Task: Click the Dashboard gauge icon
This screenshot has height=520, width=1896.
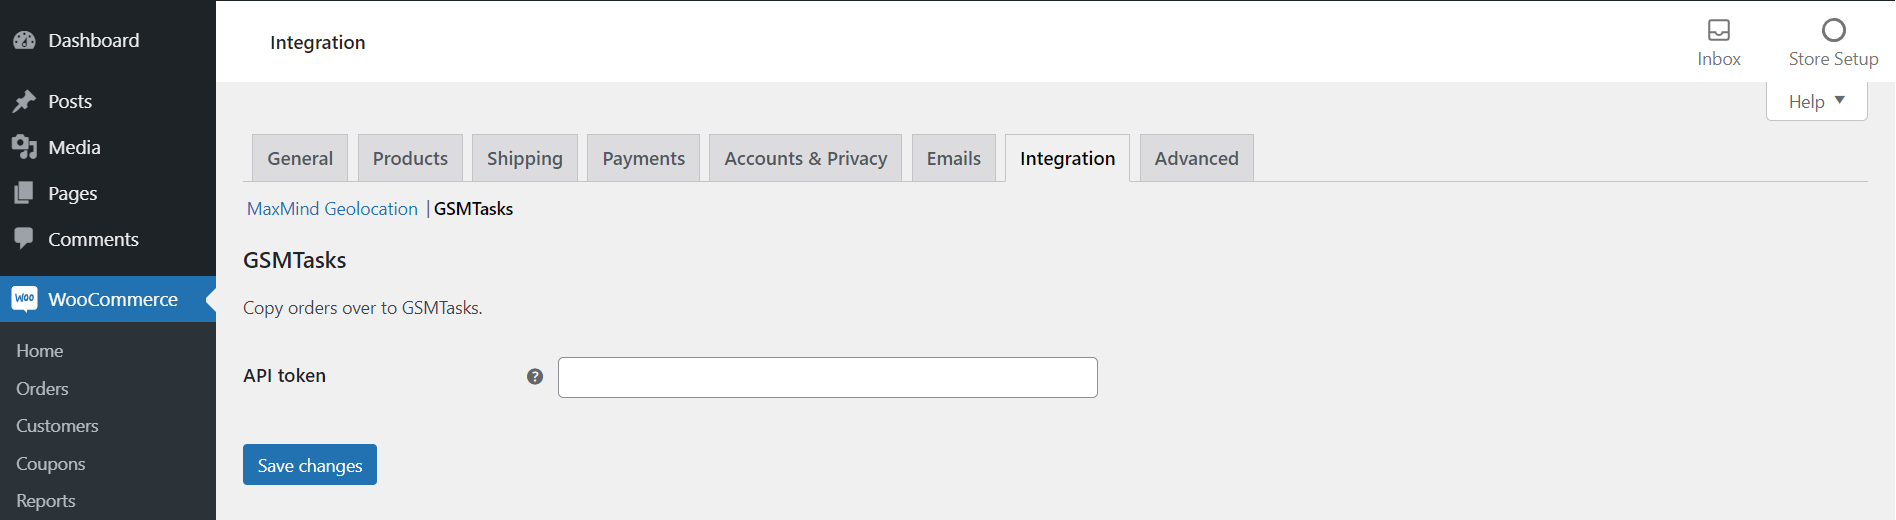Action: 24,41
